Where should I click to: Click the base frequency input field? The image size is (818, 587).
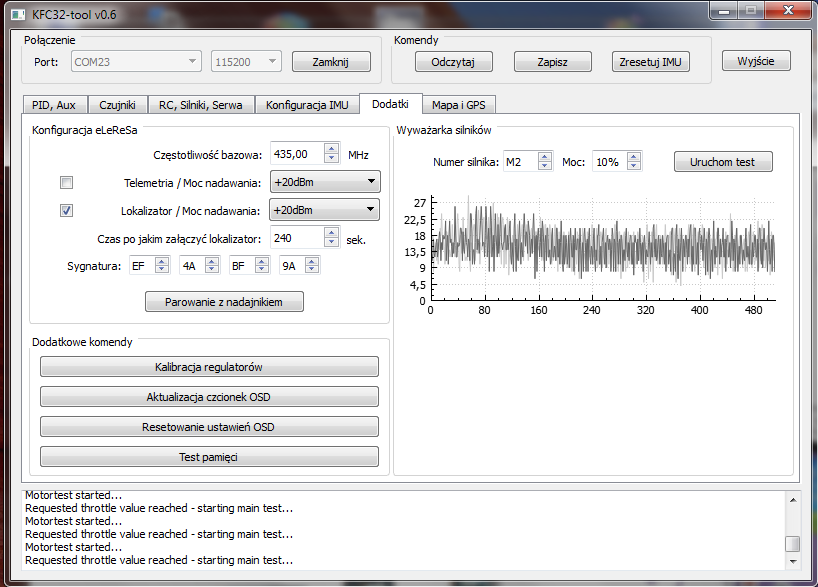295,154
